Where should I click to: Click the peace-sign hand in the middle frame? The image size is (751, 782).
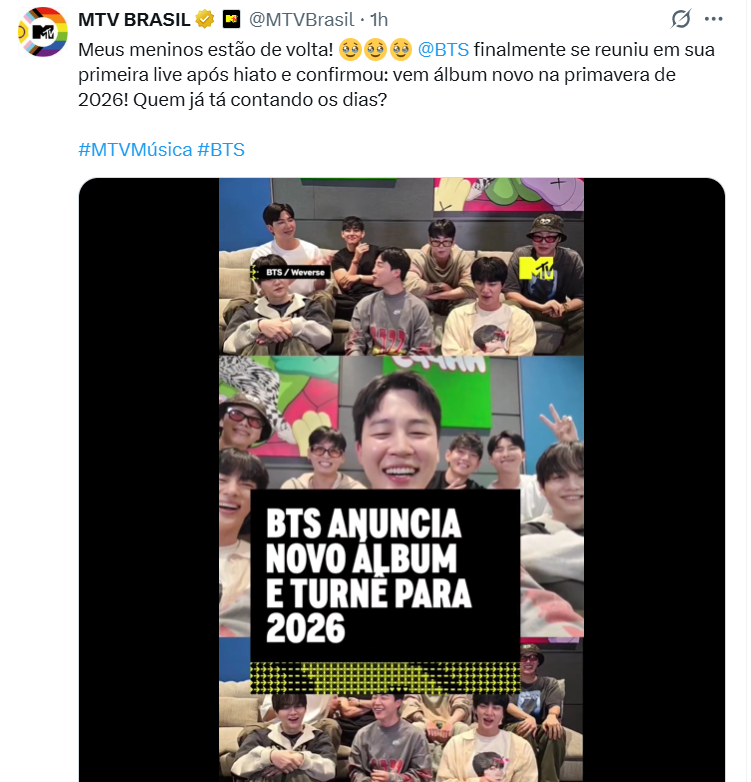click(x=559, y=424)
